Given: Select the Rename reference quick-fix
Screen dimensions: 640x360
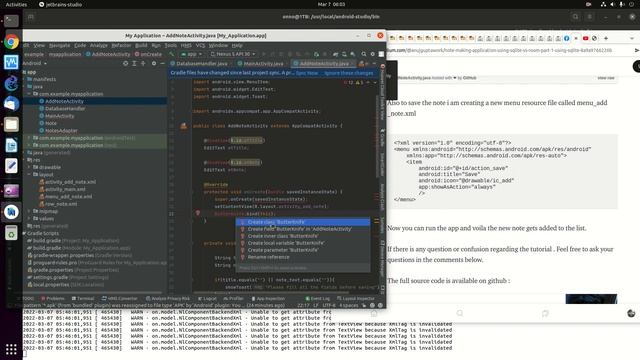Looking at the screenshot, I should (x=303, y=257).
